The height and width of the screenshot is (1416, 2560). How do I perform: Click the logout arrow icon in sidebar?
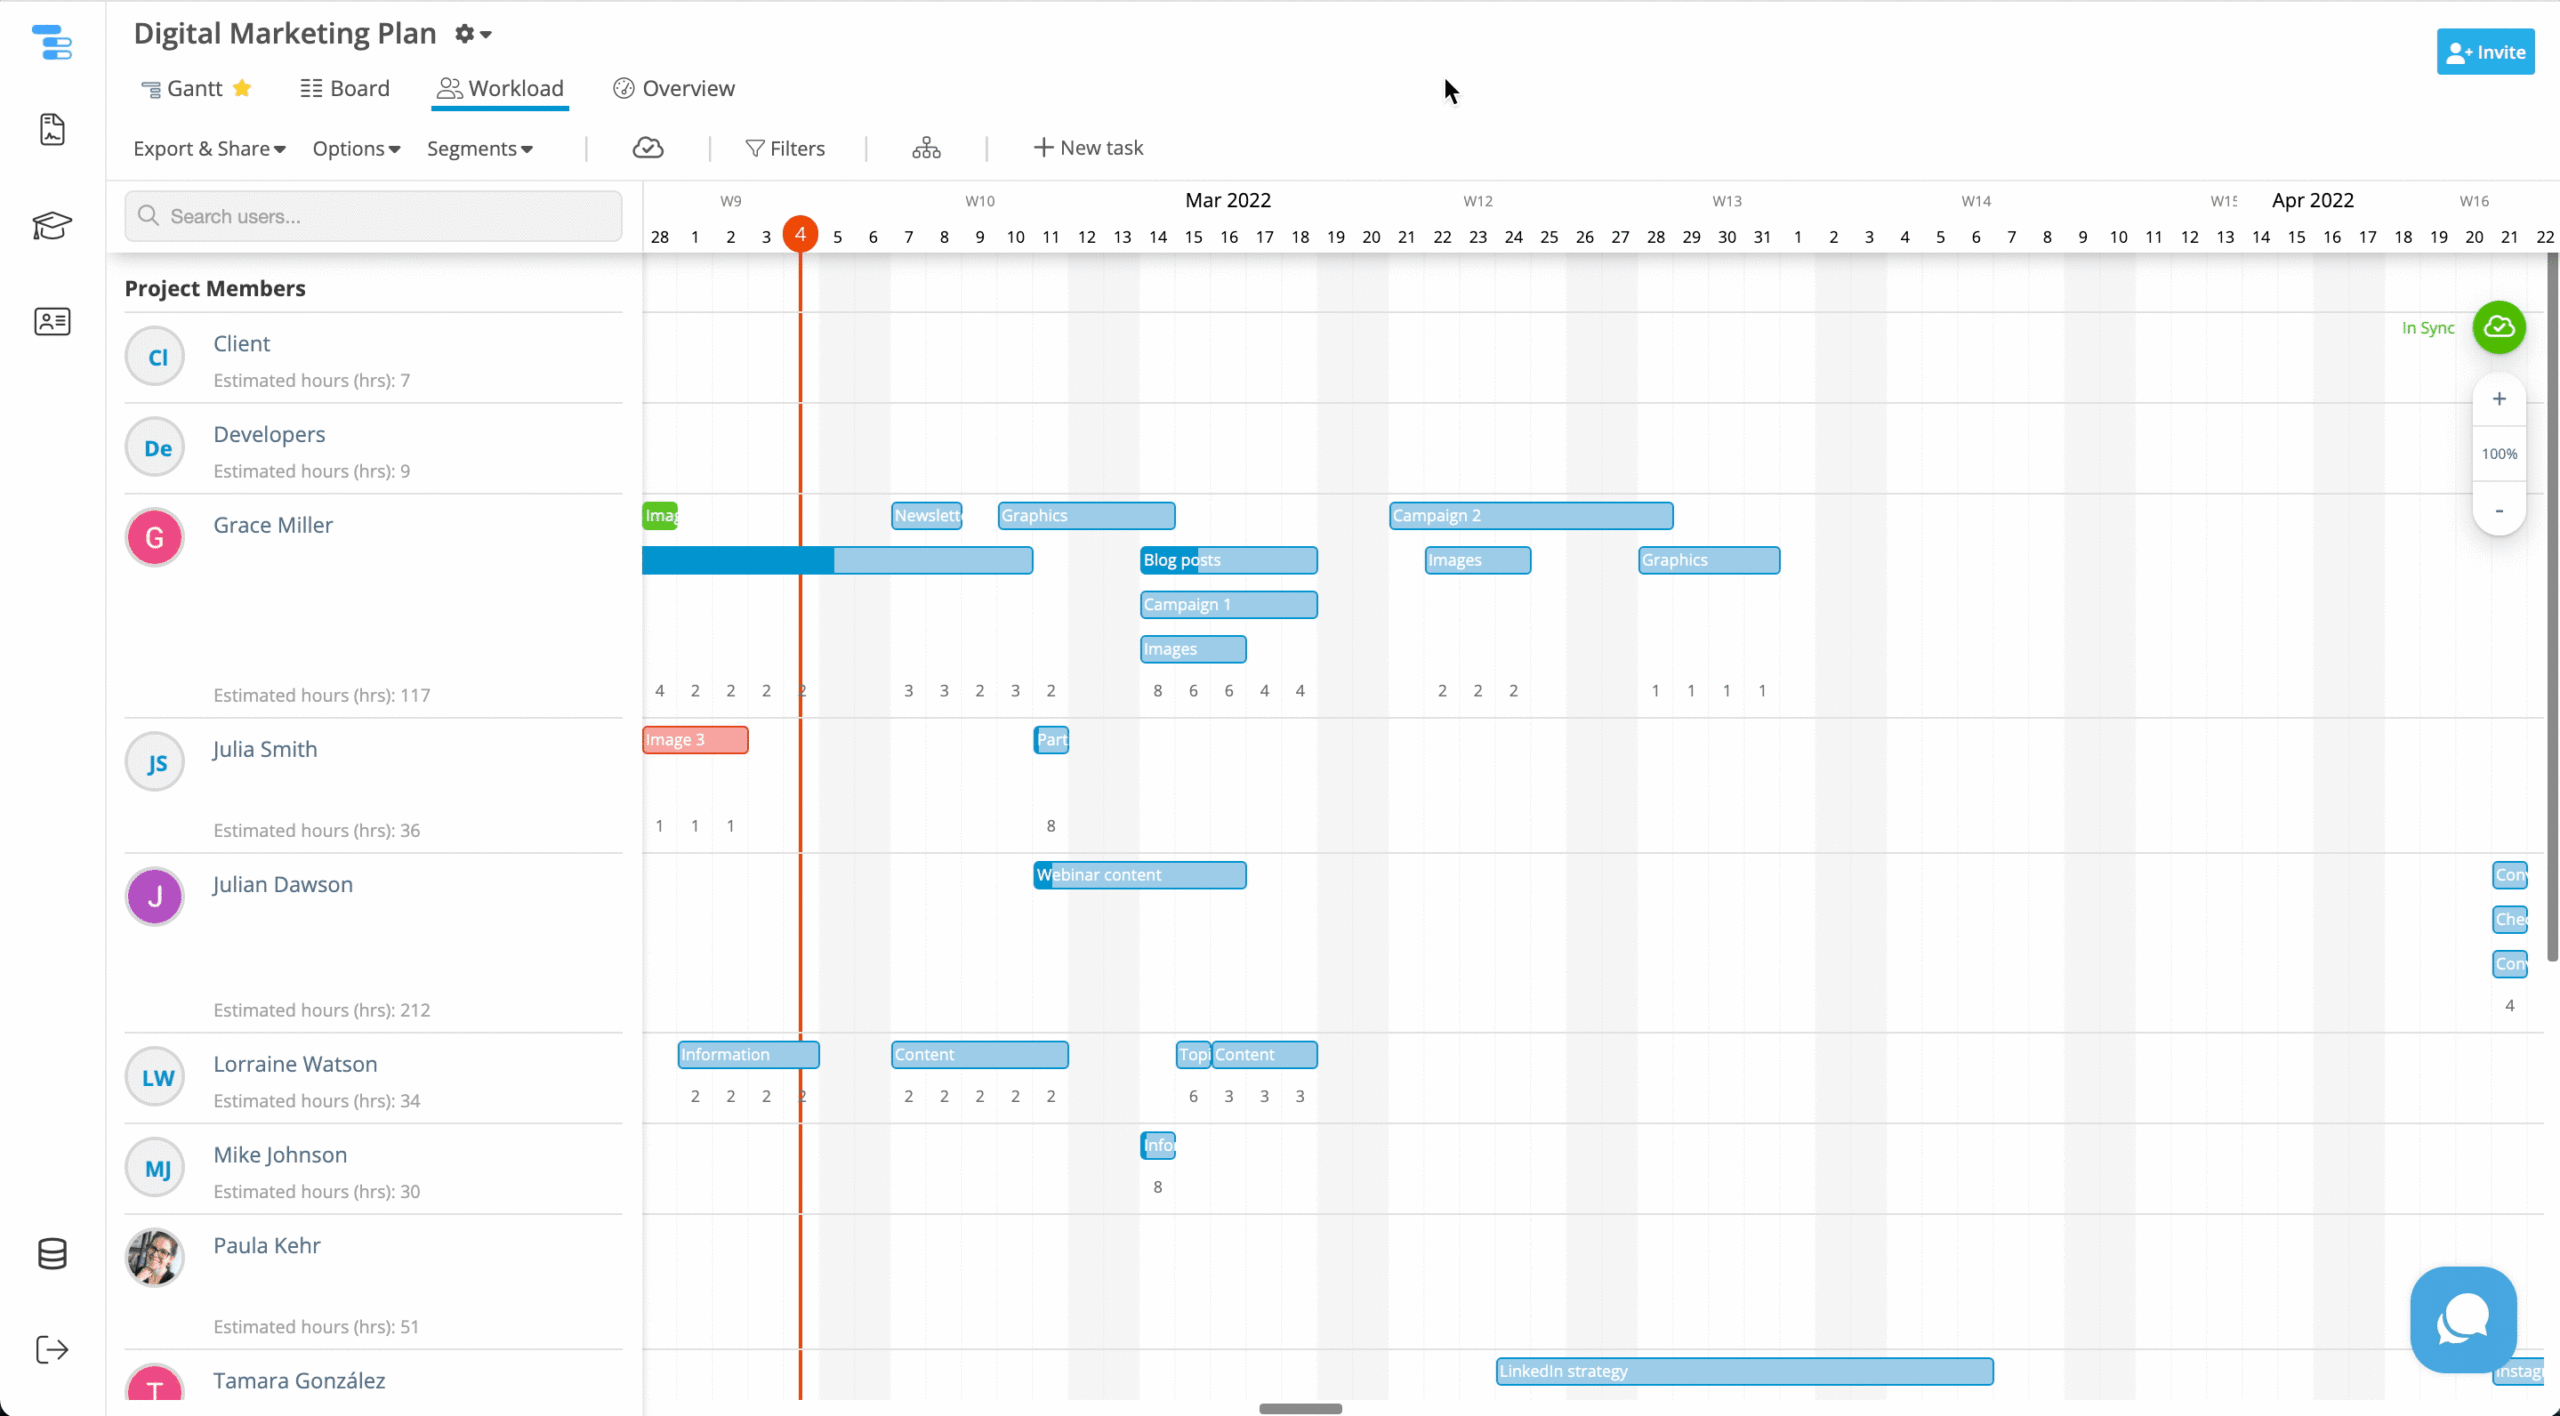pos(52,1349)
